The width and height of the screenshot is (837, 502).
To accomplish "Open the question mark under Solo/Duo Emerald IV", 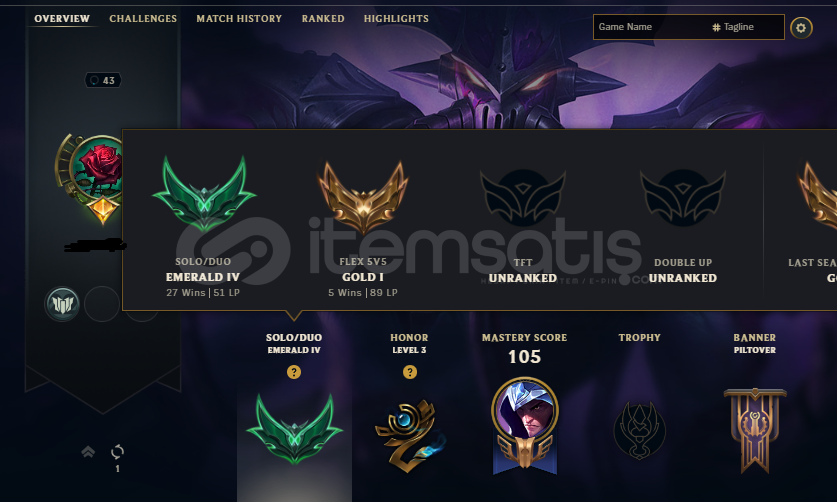I will pos(294,372).
